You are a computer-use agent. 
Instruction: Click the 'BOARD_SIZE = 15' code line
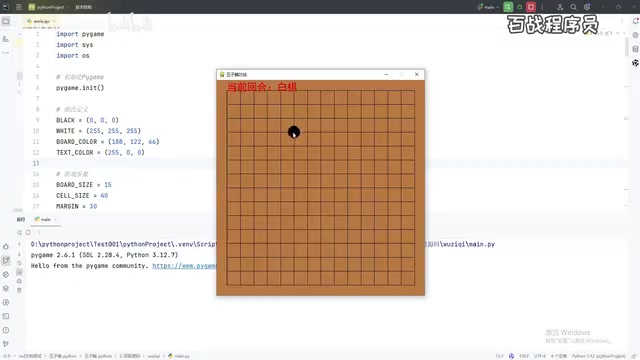(x=84, y=185)
